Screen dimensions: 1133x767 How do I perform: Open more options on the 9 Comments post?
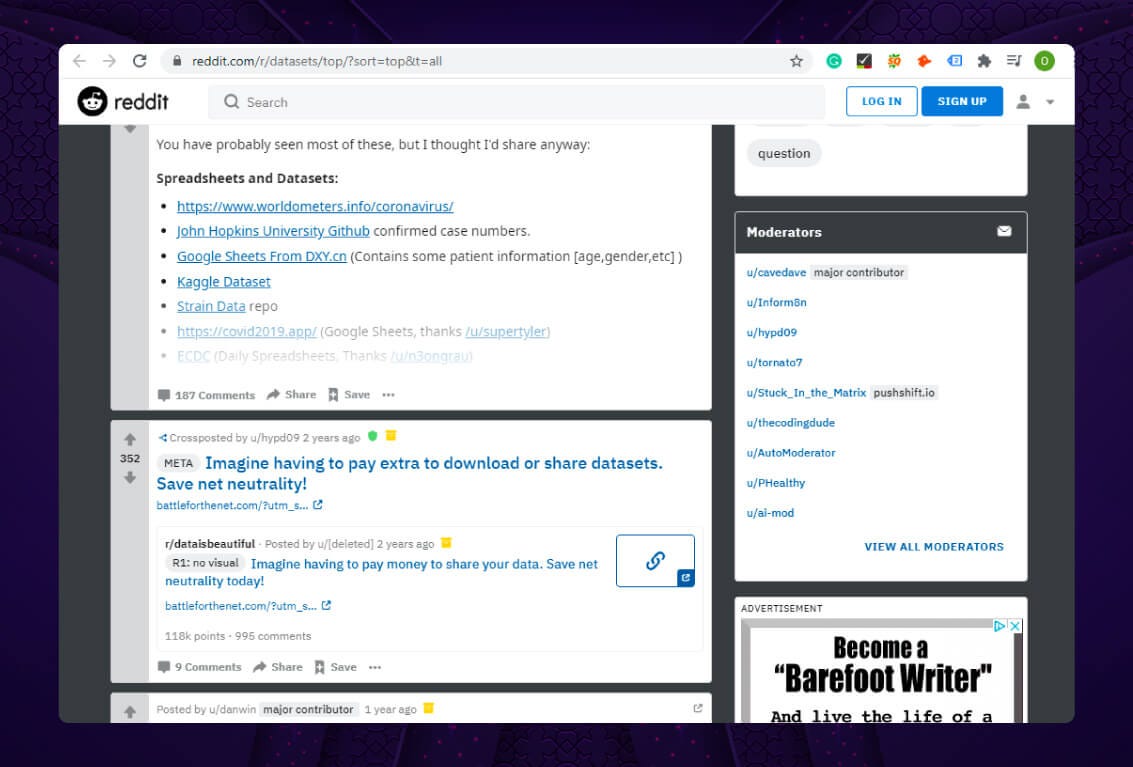click(374, 667)
